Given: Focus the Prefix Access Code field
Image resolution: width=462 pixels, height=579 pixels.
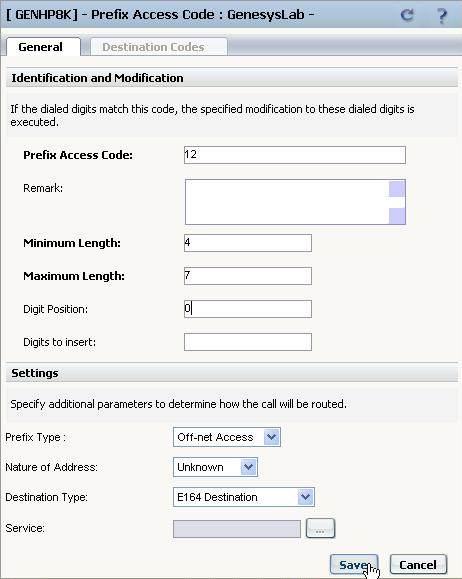Looking at the screenshot, I should tap(295, 155).
